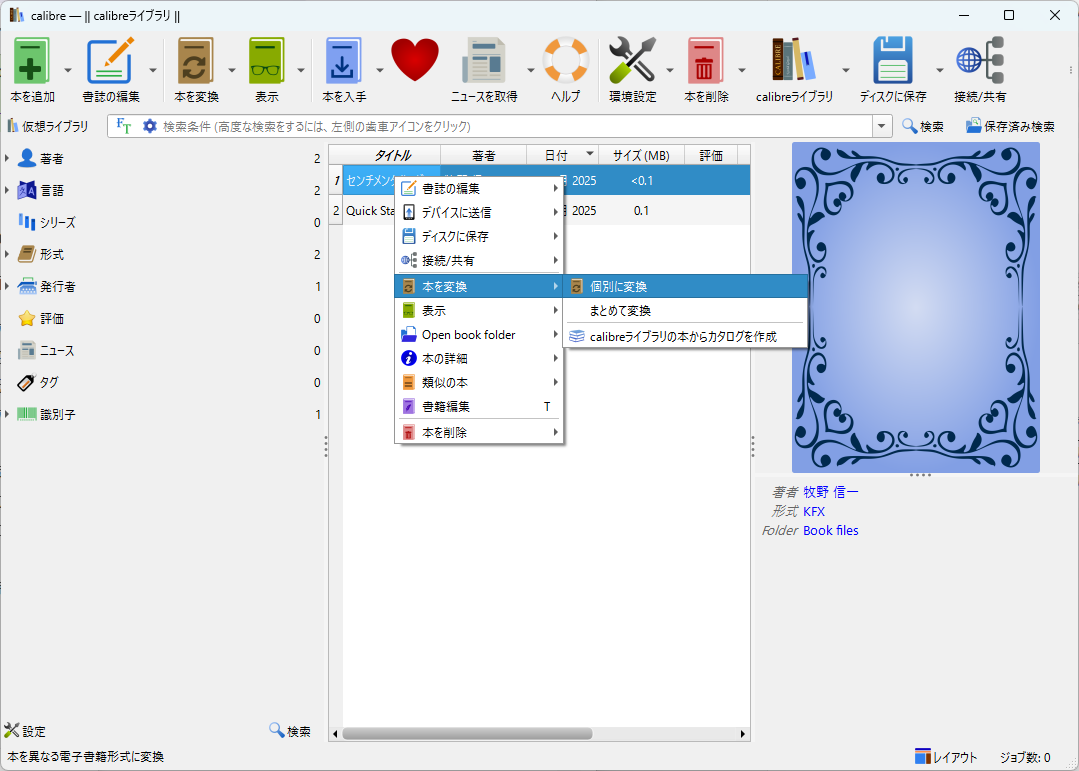This screenshot has width=1079, height=771.
Task: Open 環境設定 preferences icon
Action: pyautogui.click(x=632, y=62)
